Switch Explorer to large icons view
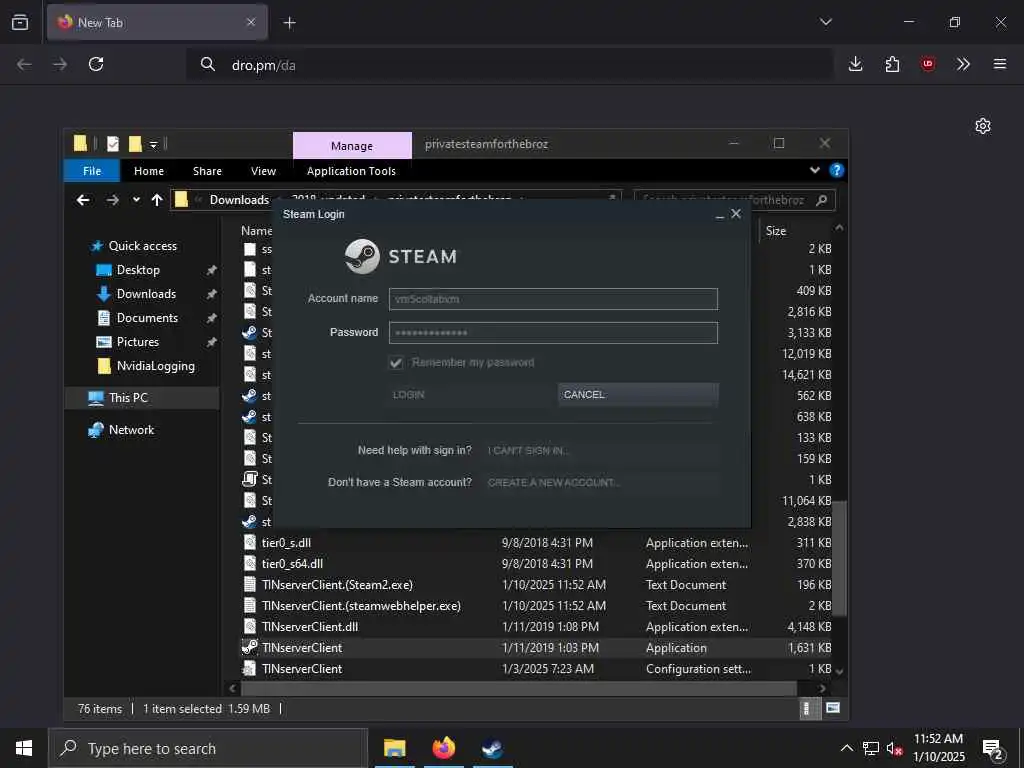Viewport: 1024px width, 768px height. (833, 708)
